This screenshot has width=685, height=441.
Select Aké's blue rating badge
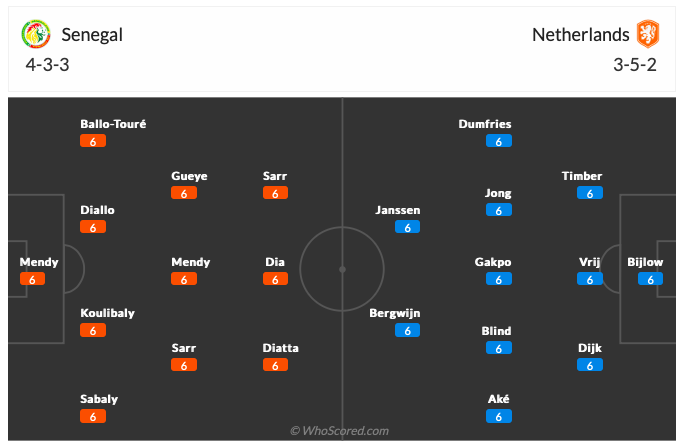[499, 417]
